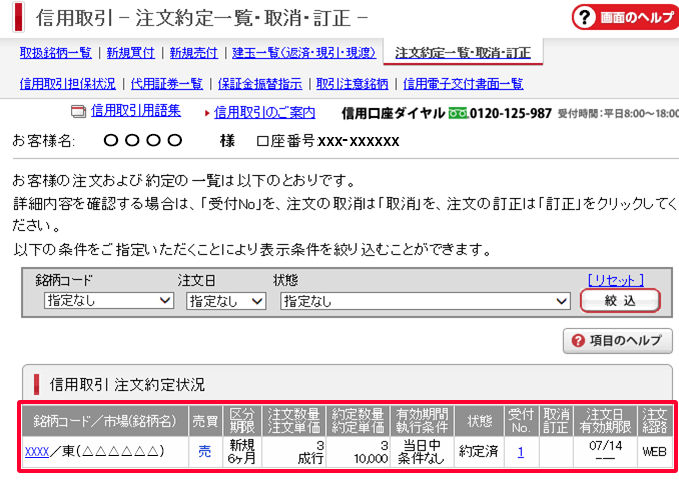This screenshot has height=491, width=679.
Task: Open order detail via 受付No. 1 link
Action: [x=521, y=452]
